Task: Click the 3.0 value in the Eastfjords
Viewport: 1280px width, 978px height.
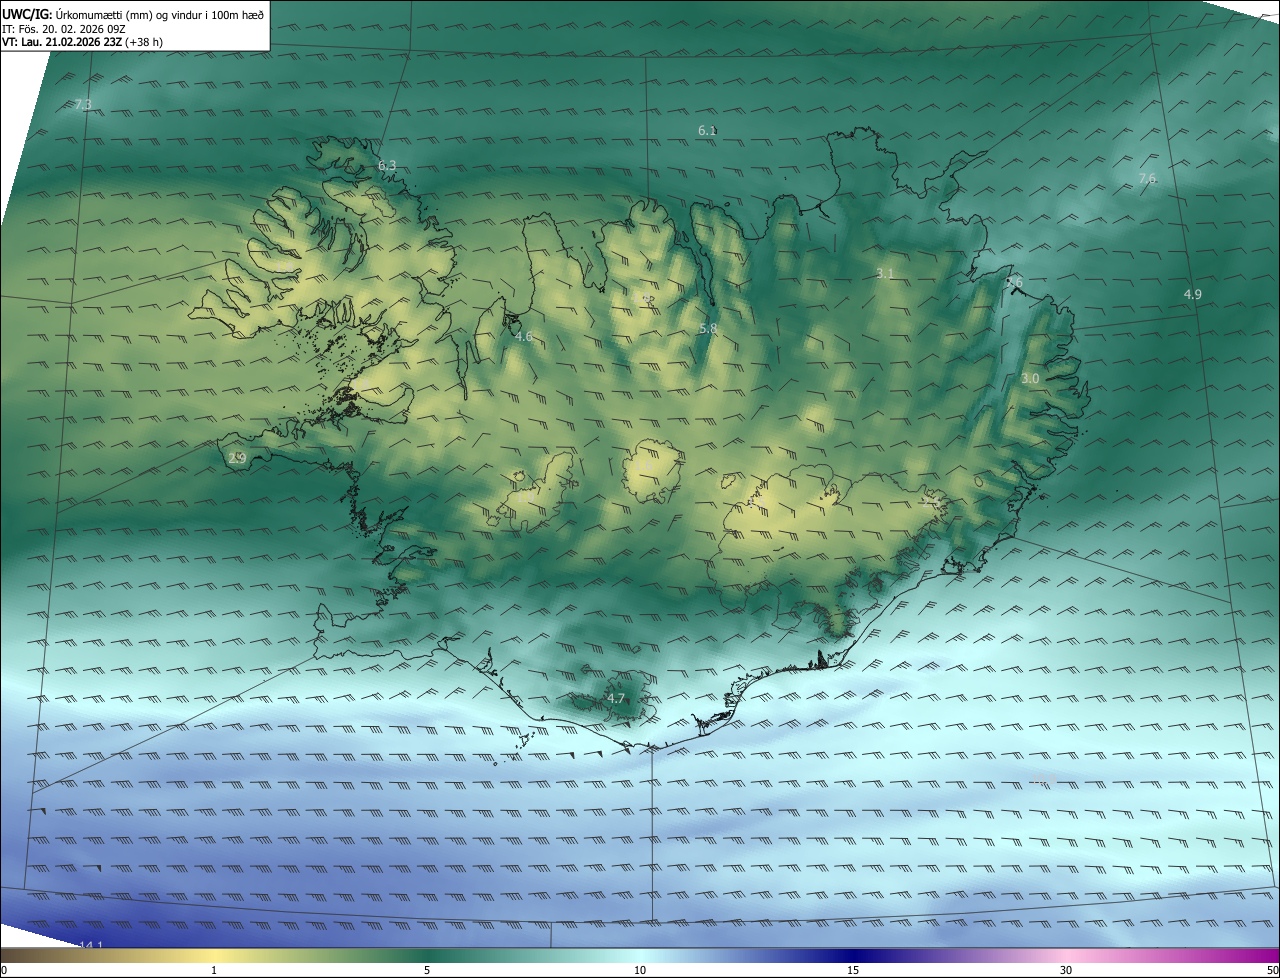Action: pyautogui.click(x=1030, y=378)
